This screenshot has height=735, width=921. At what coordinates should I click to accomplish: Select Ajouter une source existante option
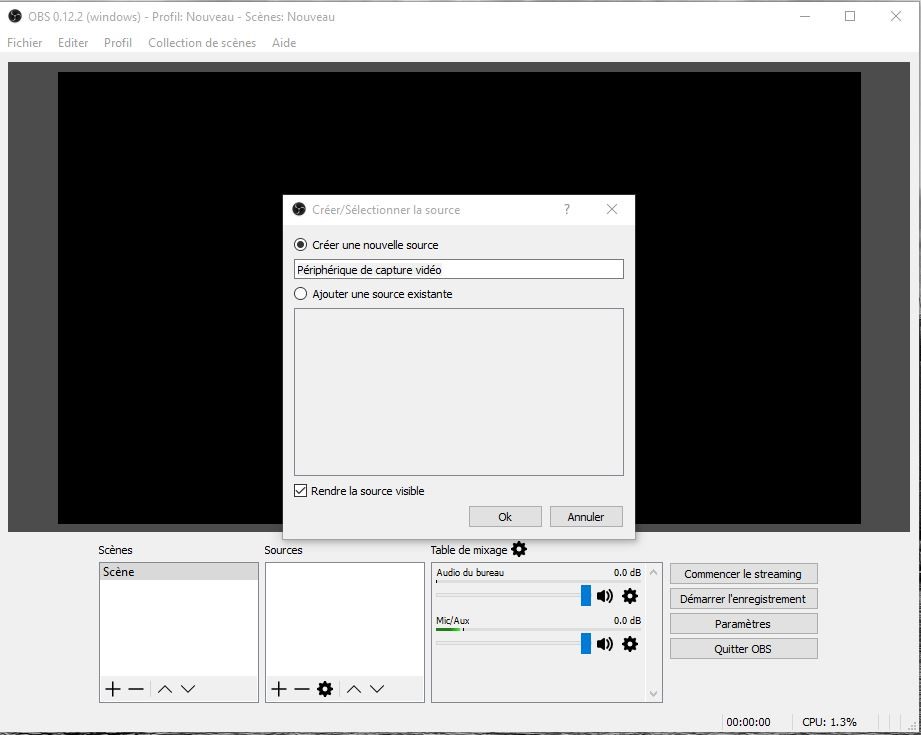(x=301, y=294)
